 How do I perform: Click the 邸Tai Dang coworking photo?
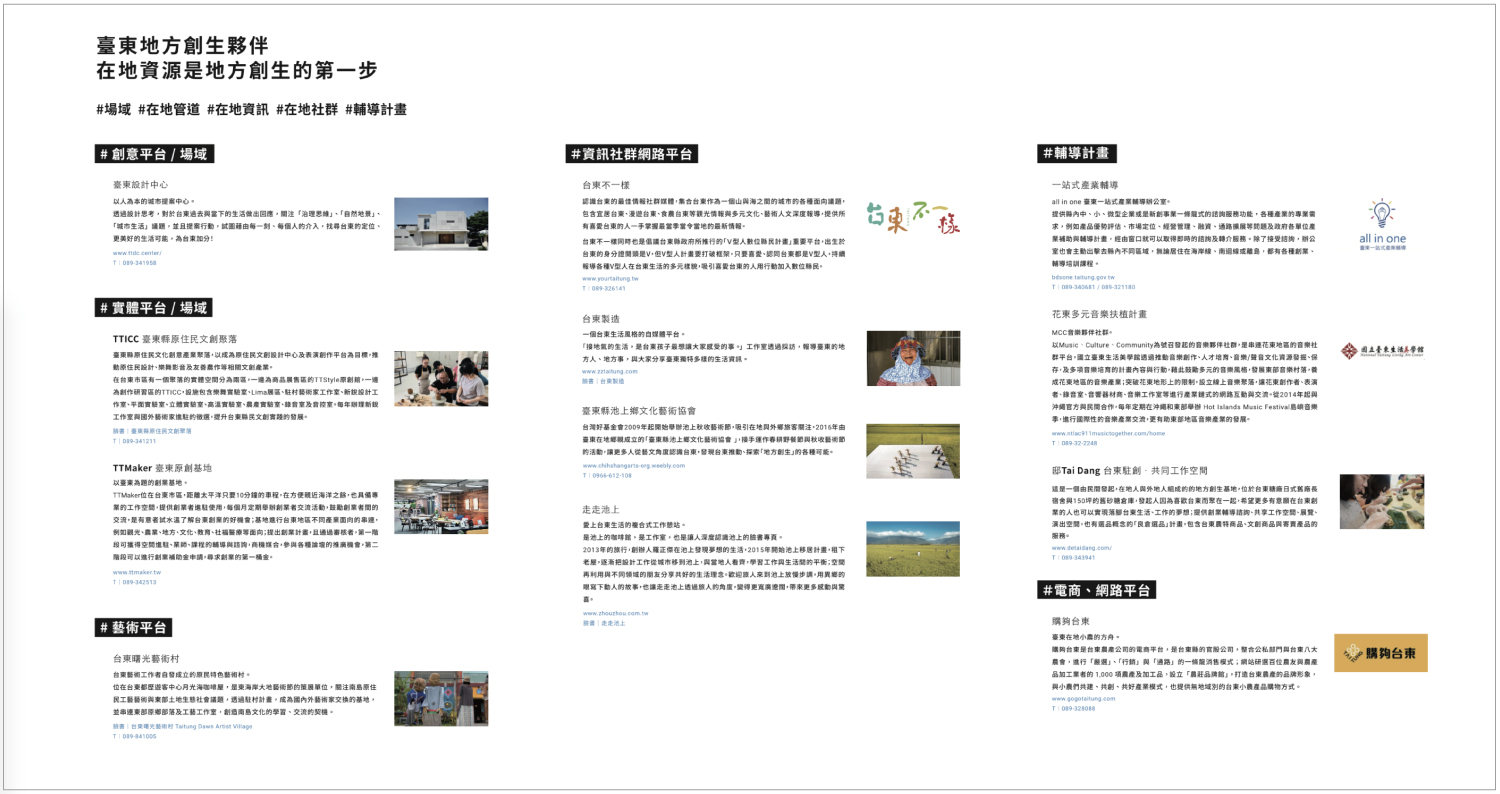pyautogui.click(x=1384, y=501)
